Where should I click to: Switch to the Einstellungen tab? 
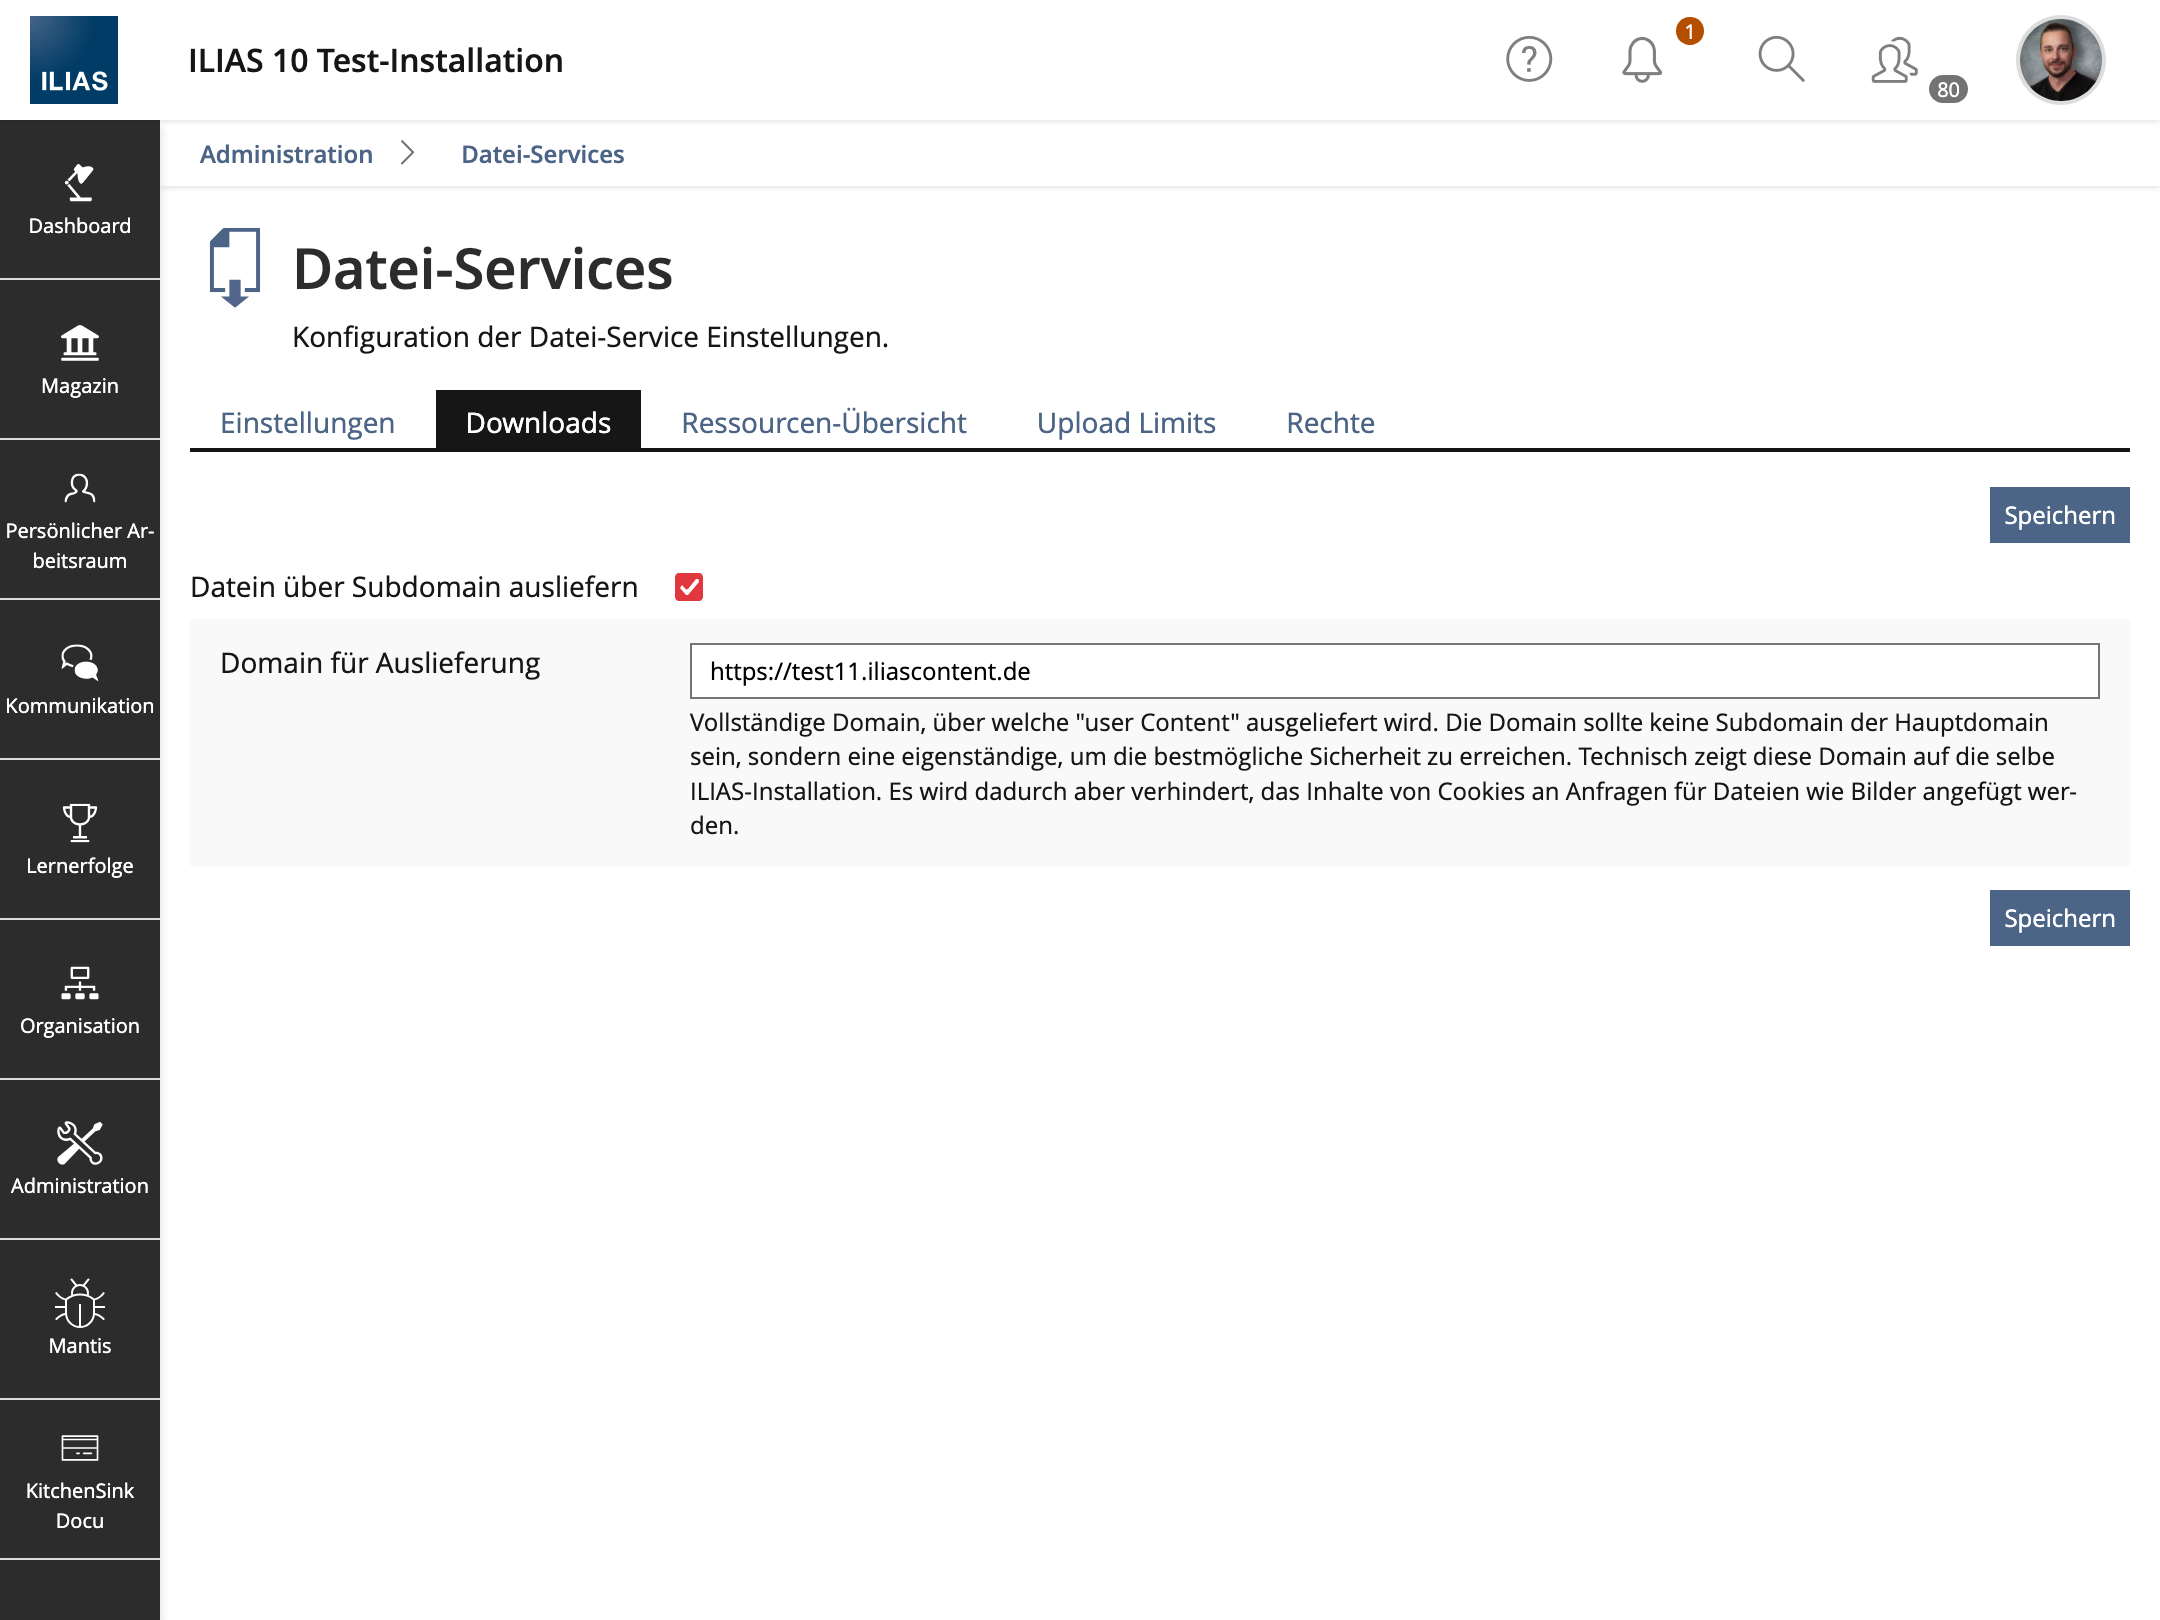(x=307, y=423)
